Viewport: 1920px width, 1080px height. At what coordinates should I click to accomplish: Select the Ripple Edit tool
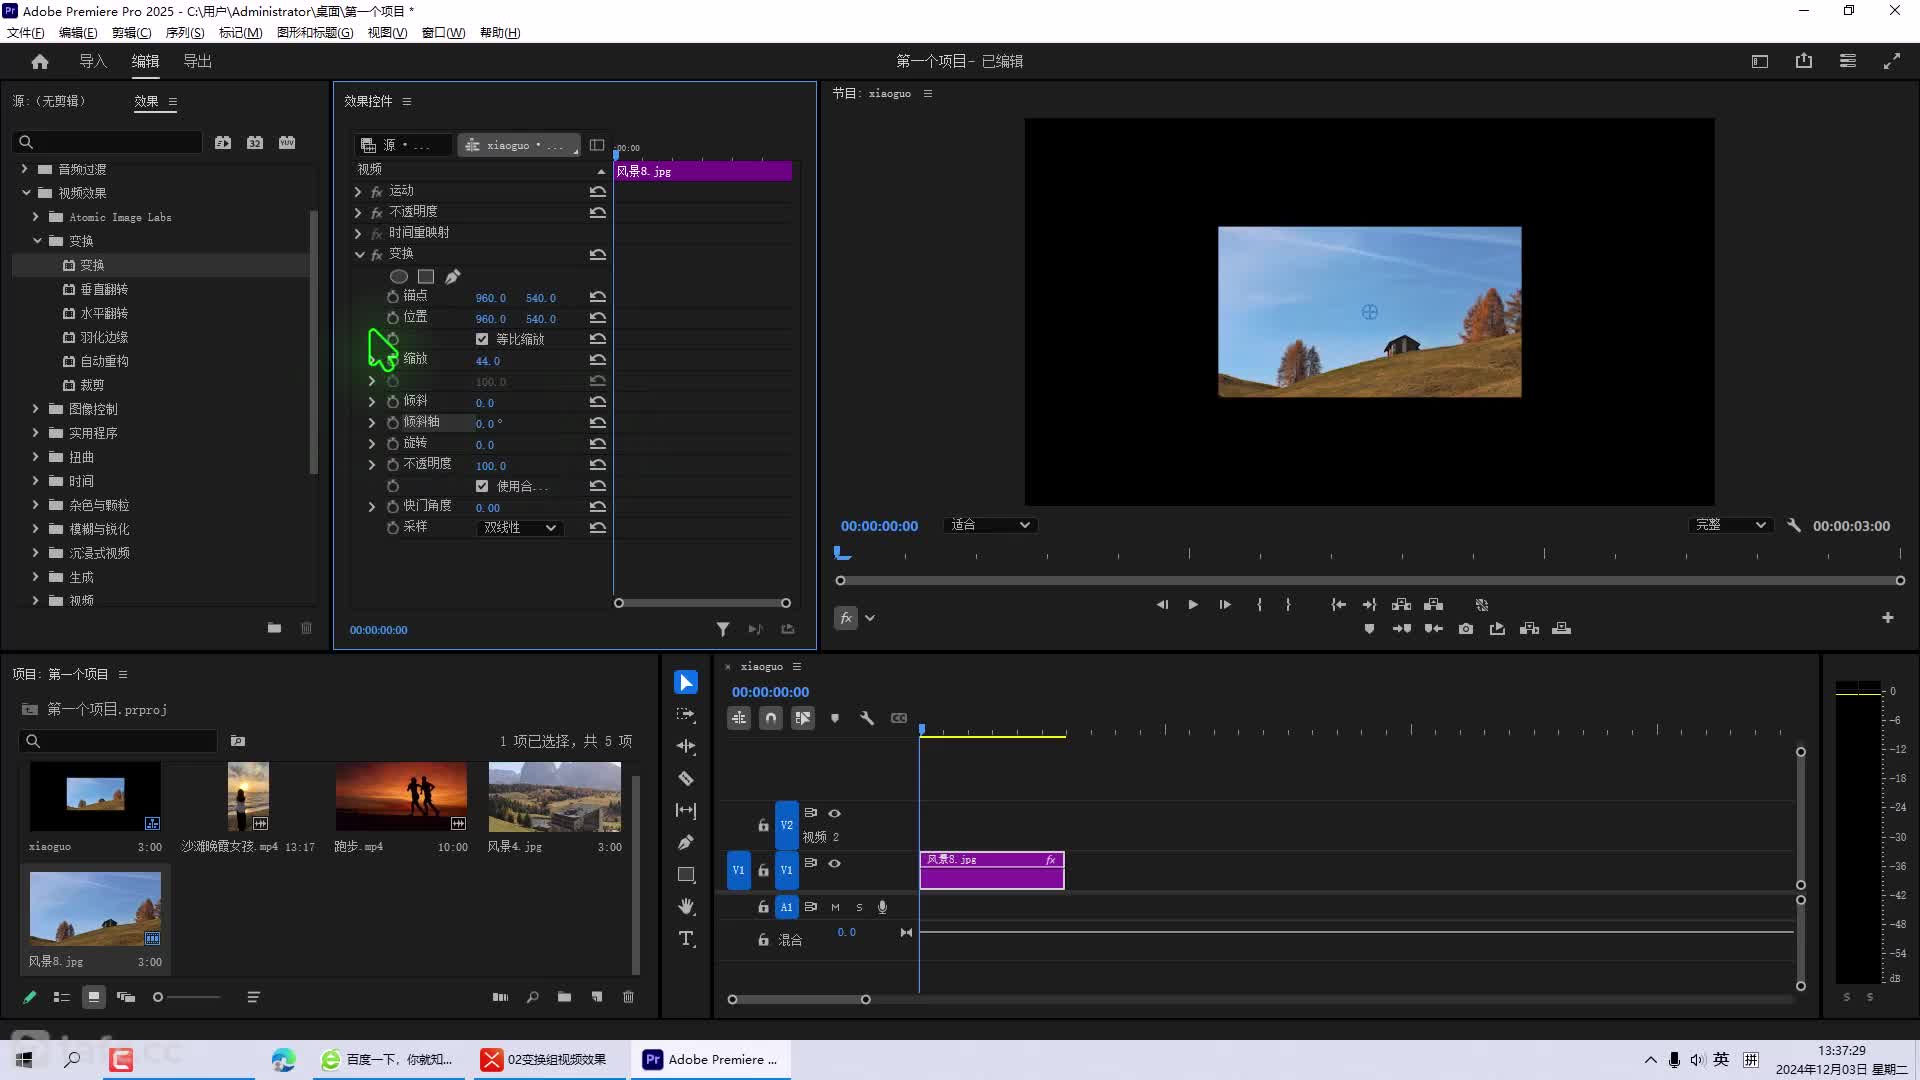point(686,746)
